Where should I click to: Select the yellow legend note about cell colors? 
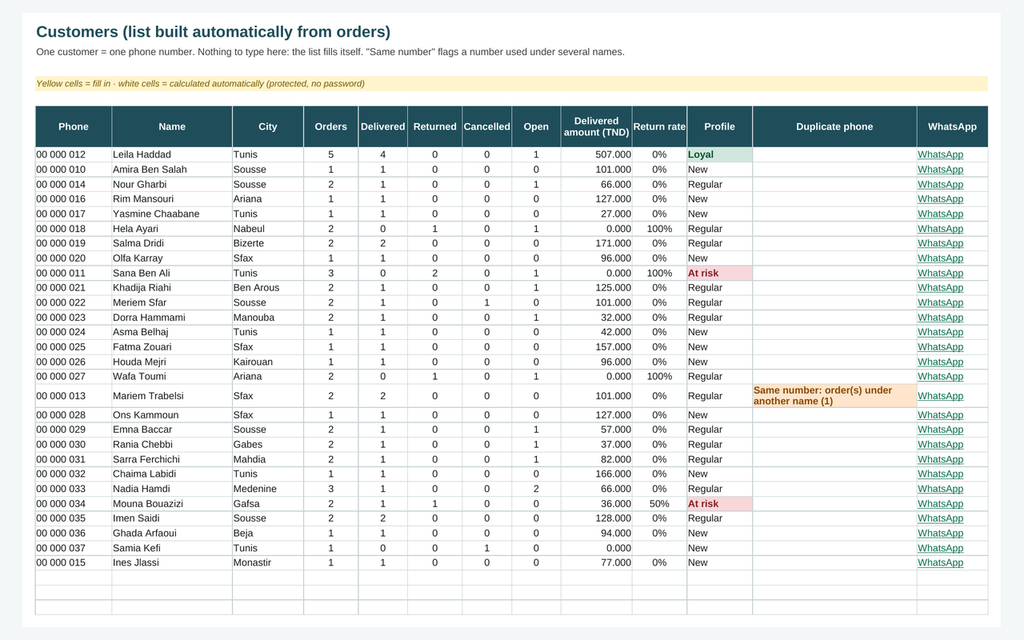511,84
